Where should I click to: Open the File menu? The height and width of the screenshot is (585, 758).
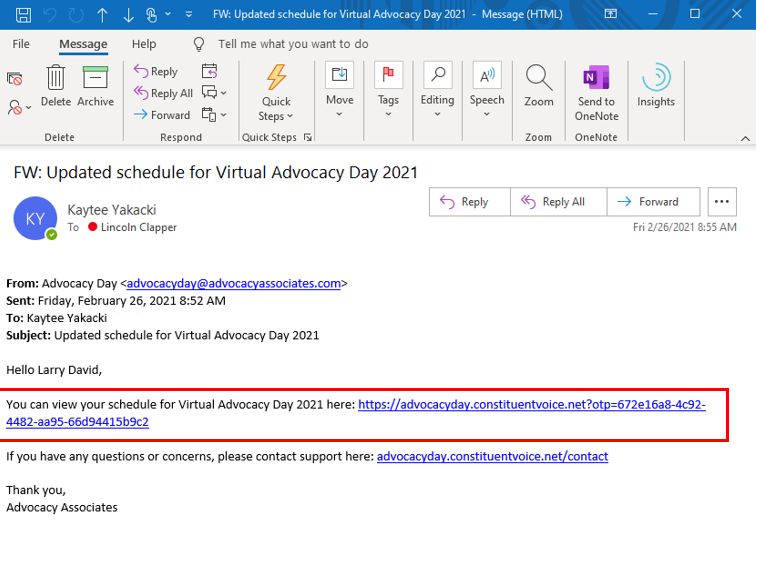pyautogui.click(x=21, y=44)
